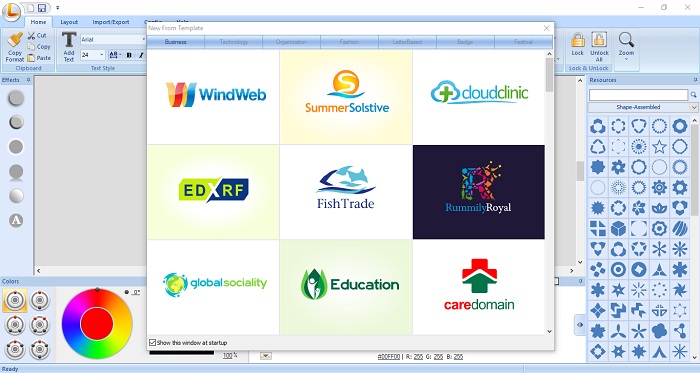Click the Resources search input field
This screenshot has height=373, width=700.
(638, 95)
